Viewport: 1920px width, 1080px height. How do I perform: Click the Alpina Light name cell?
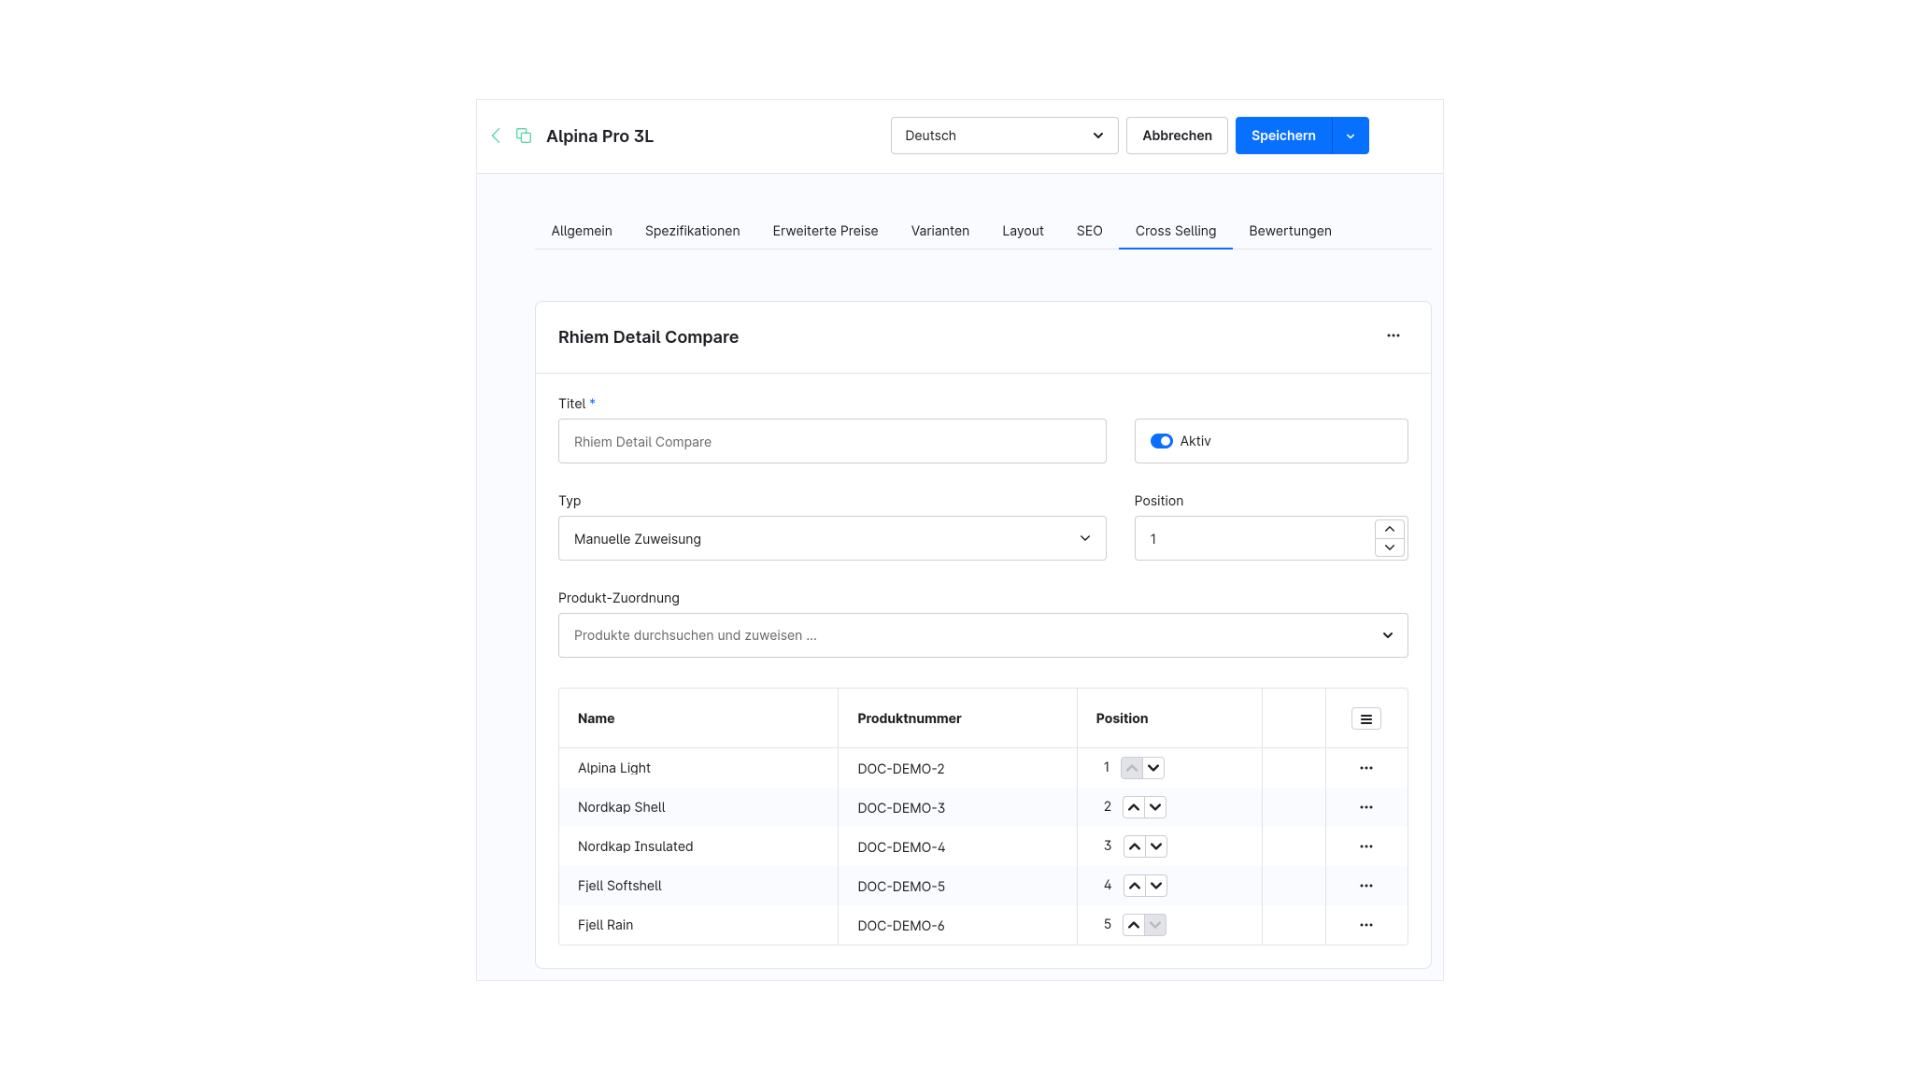(x=698, y=768)
